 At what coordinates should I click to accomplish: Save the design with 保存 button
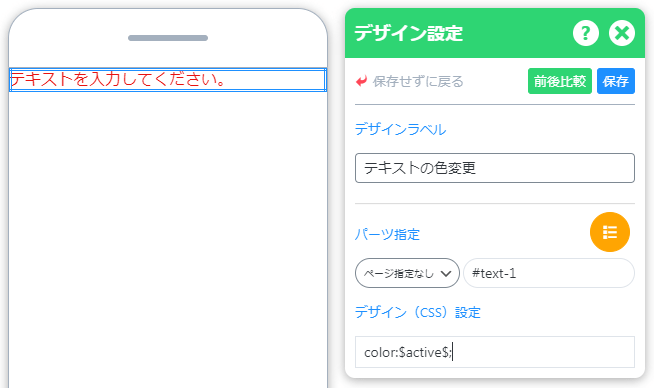coord(615,81)
